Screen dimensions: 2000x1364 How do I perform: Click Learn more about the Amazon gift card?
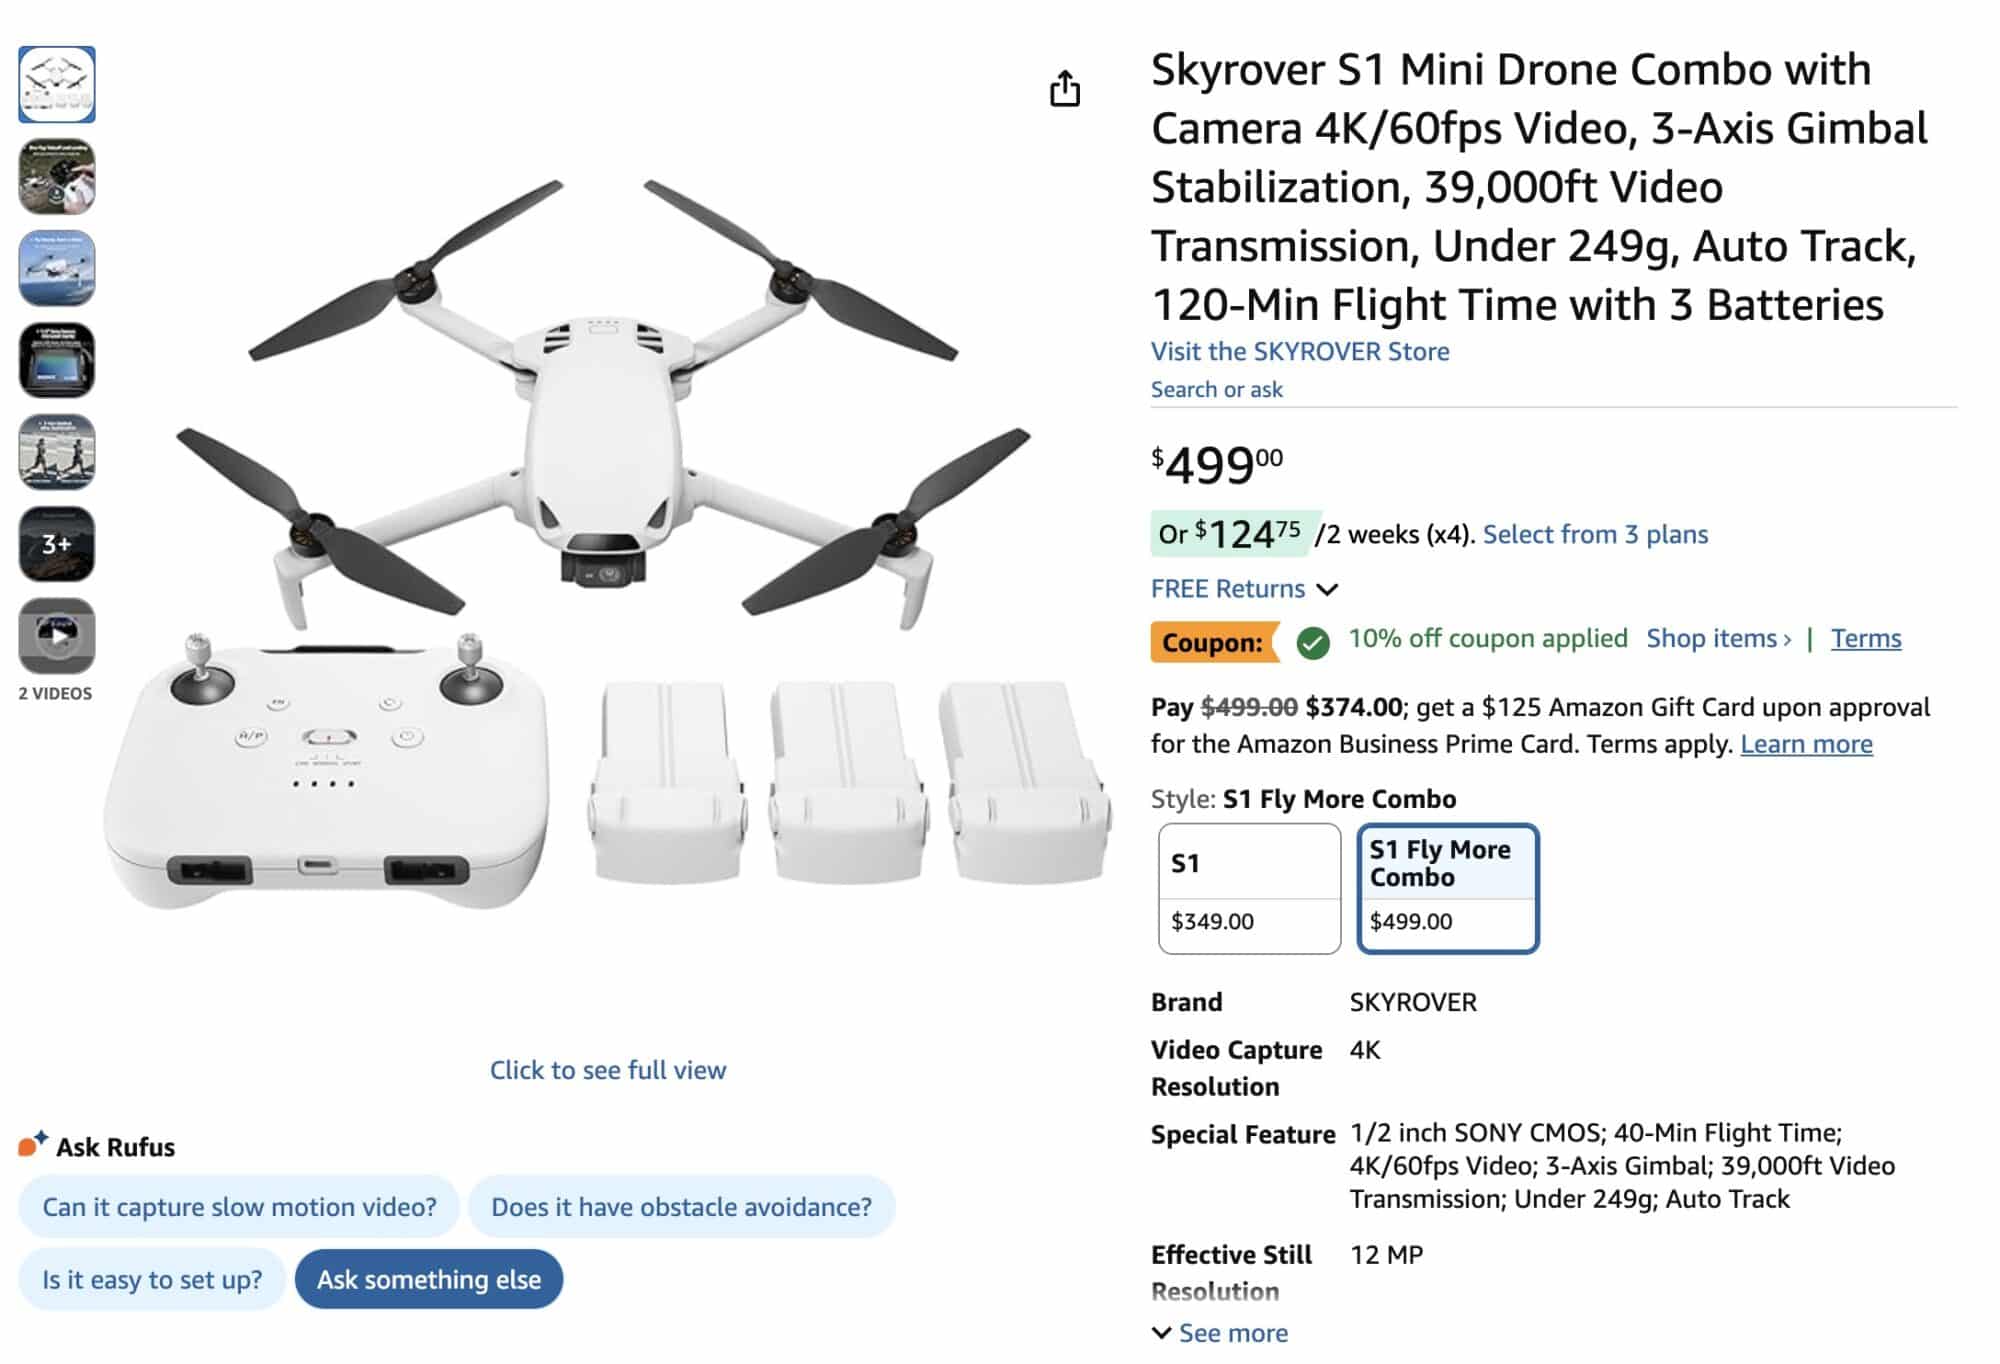point(1806,744)
